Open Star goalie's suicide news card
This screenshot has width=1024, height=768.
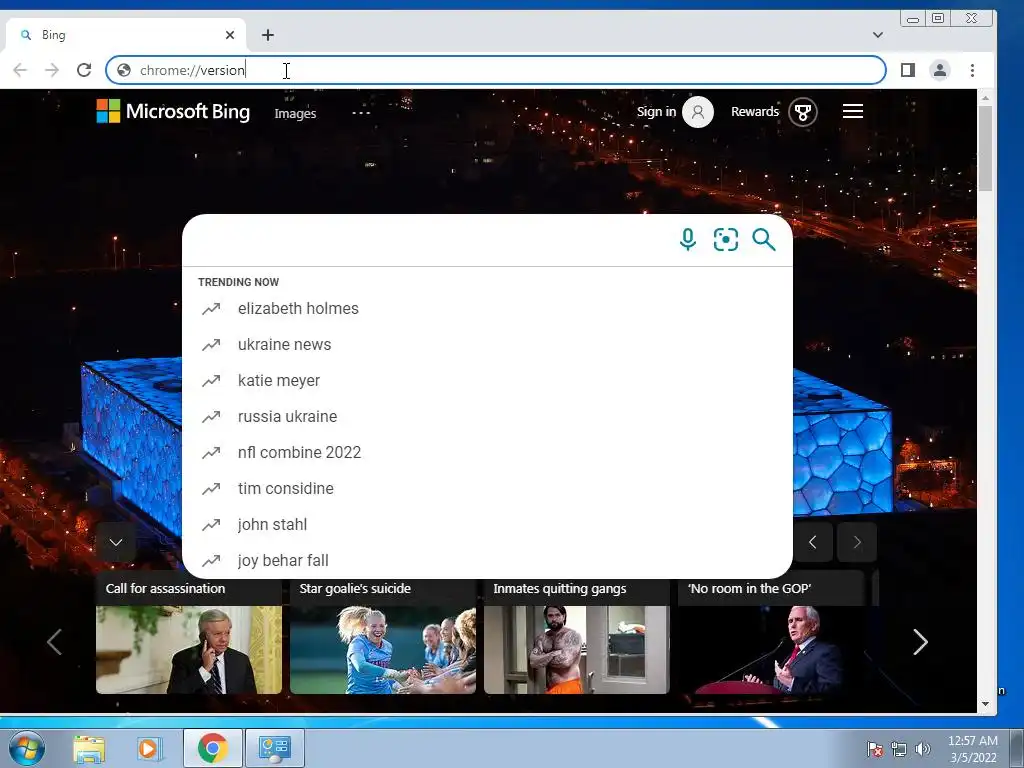tap(383, 633)
